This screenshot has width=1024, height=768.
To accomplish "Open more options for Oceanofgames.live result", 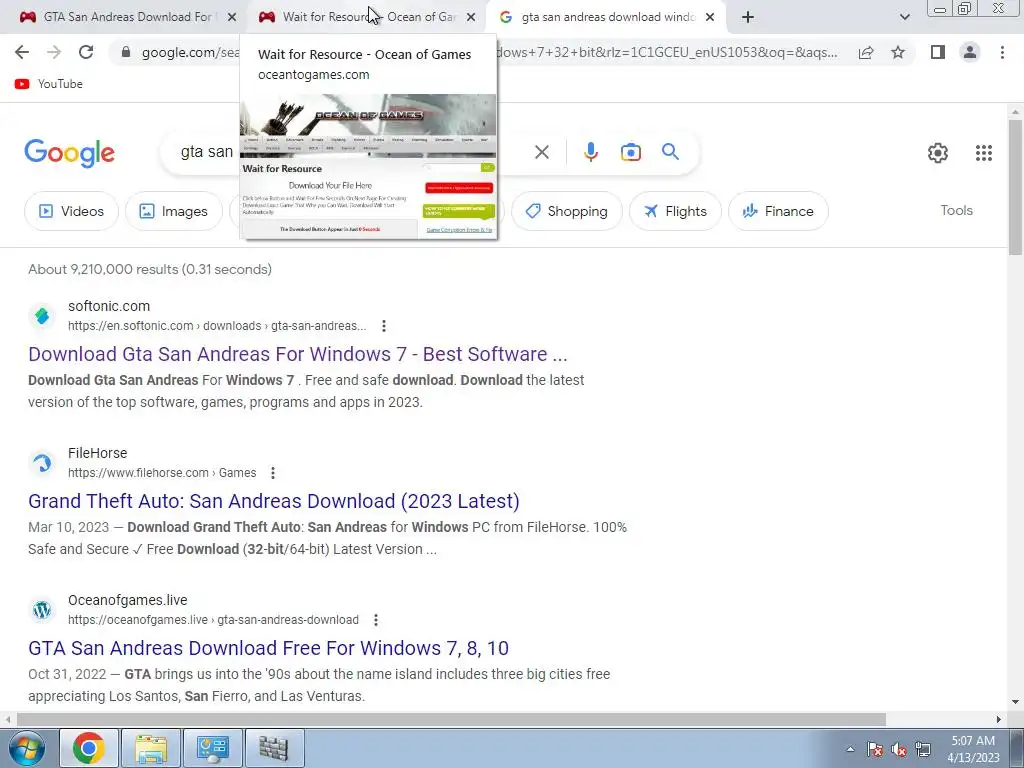I will coord(376,620).
